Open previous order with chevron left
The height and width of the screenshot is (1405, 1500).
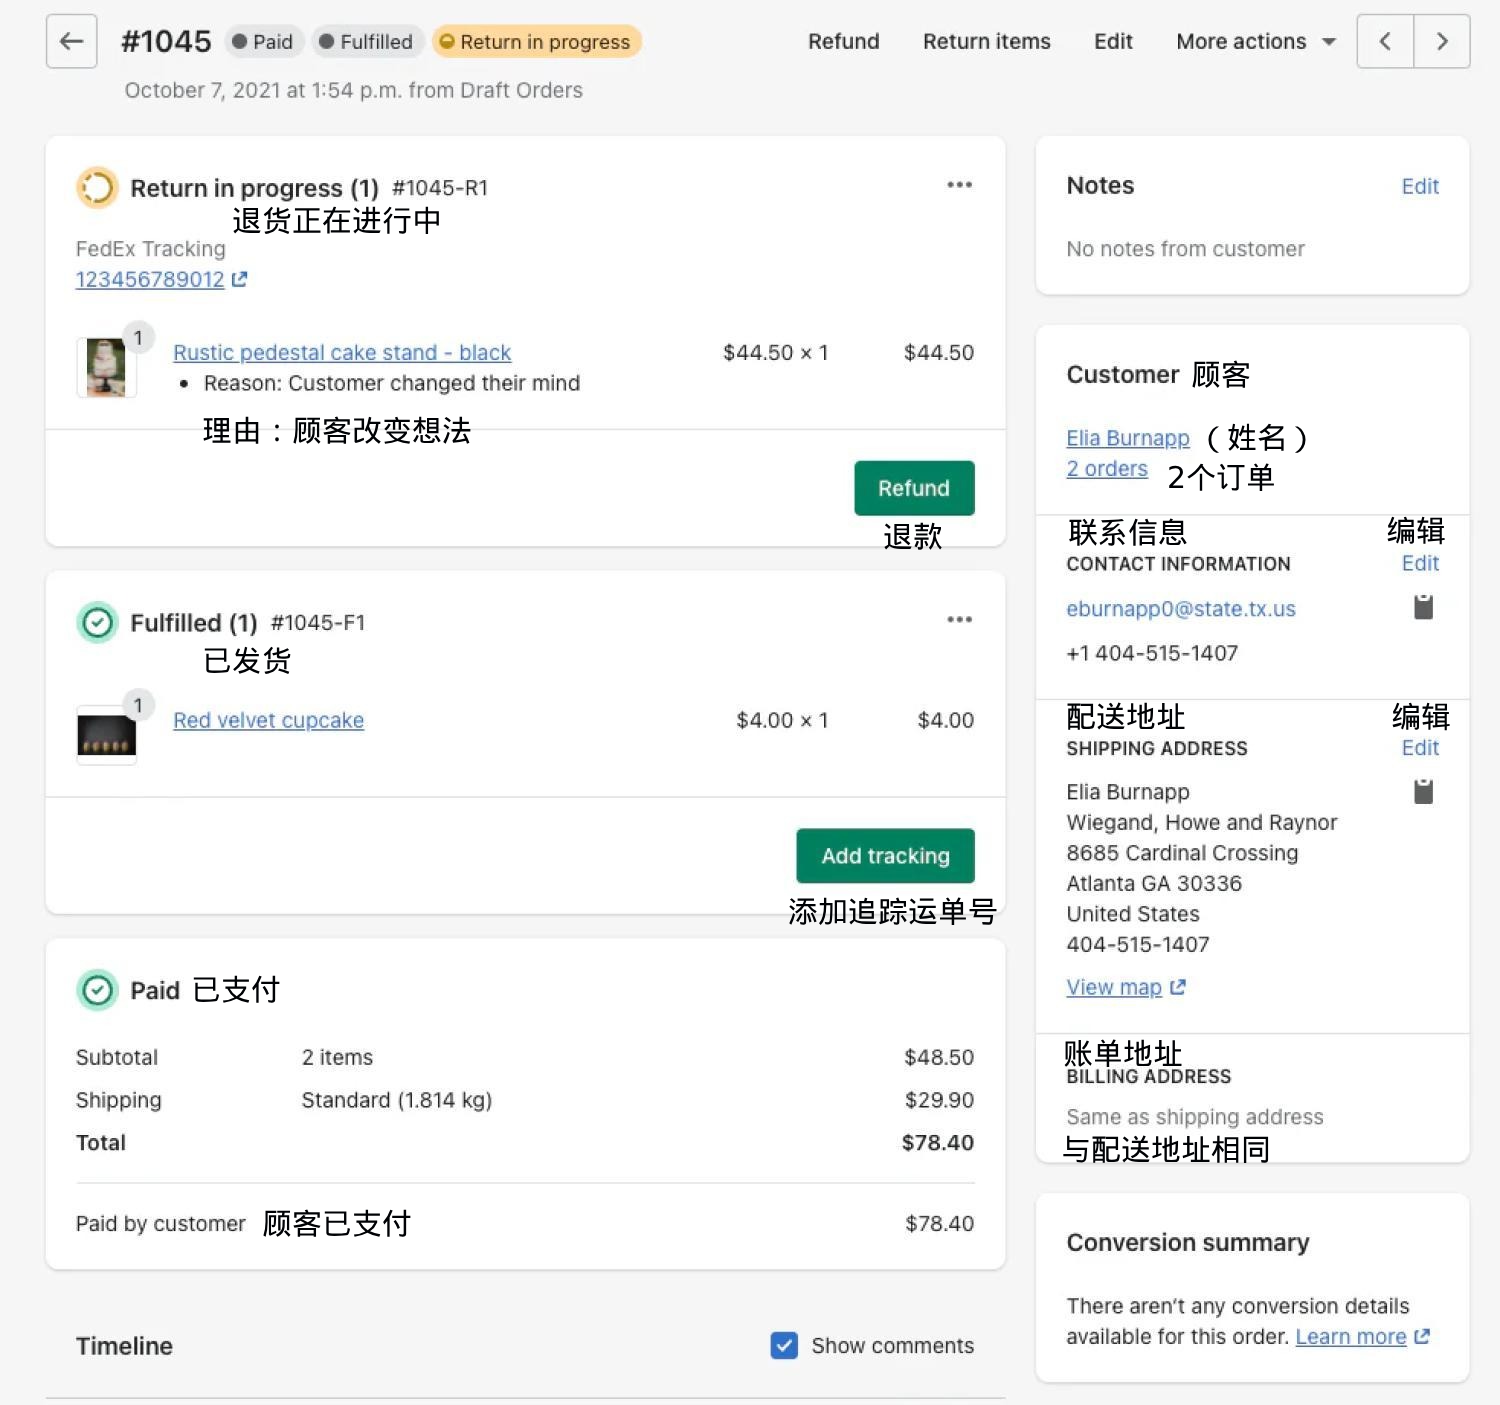1385,41
